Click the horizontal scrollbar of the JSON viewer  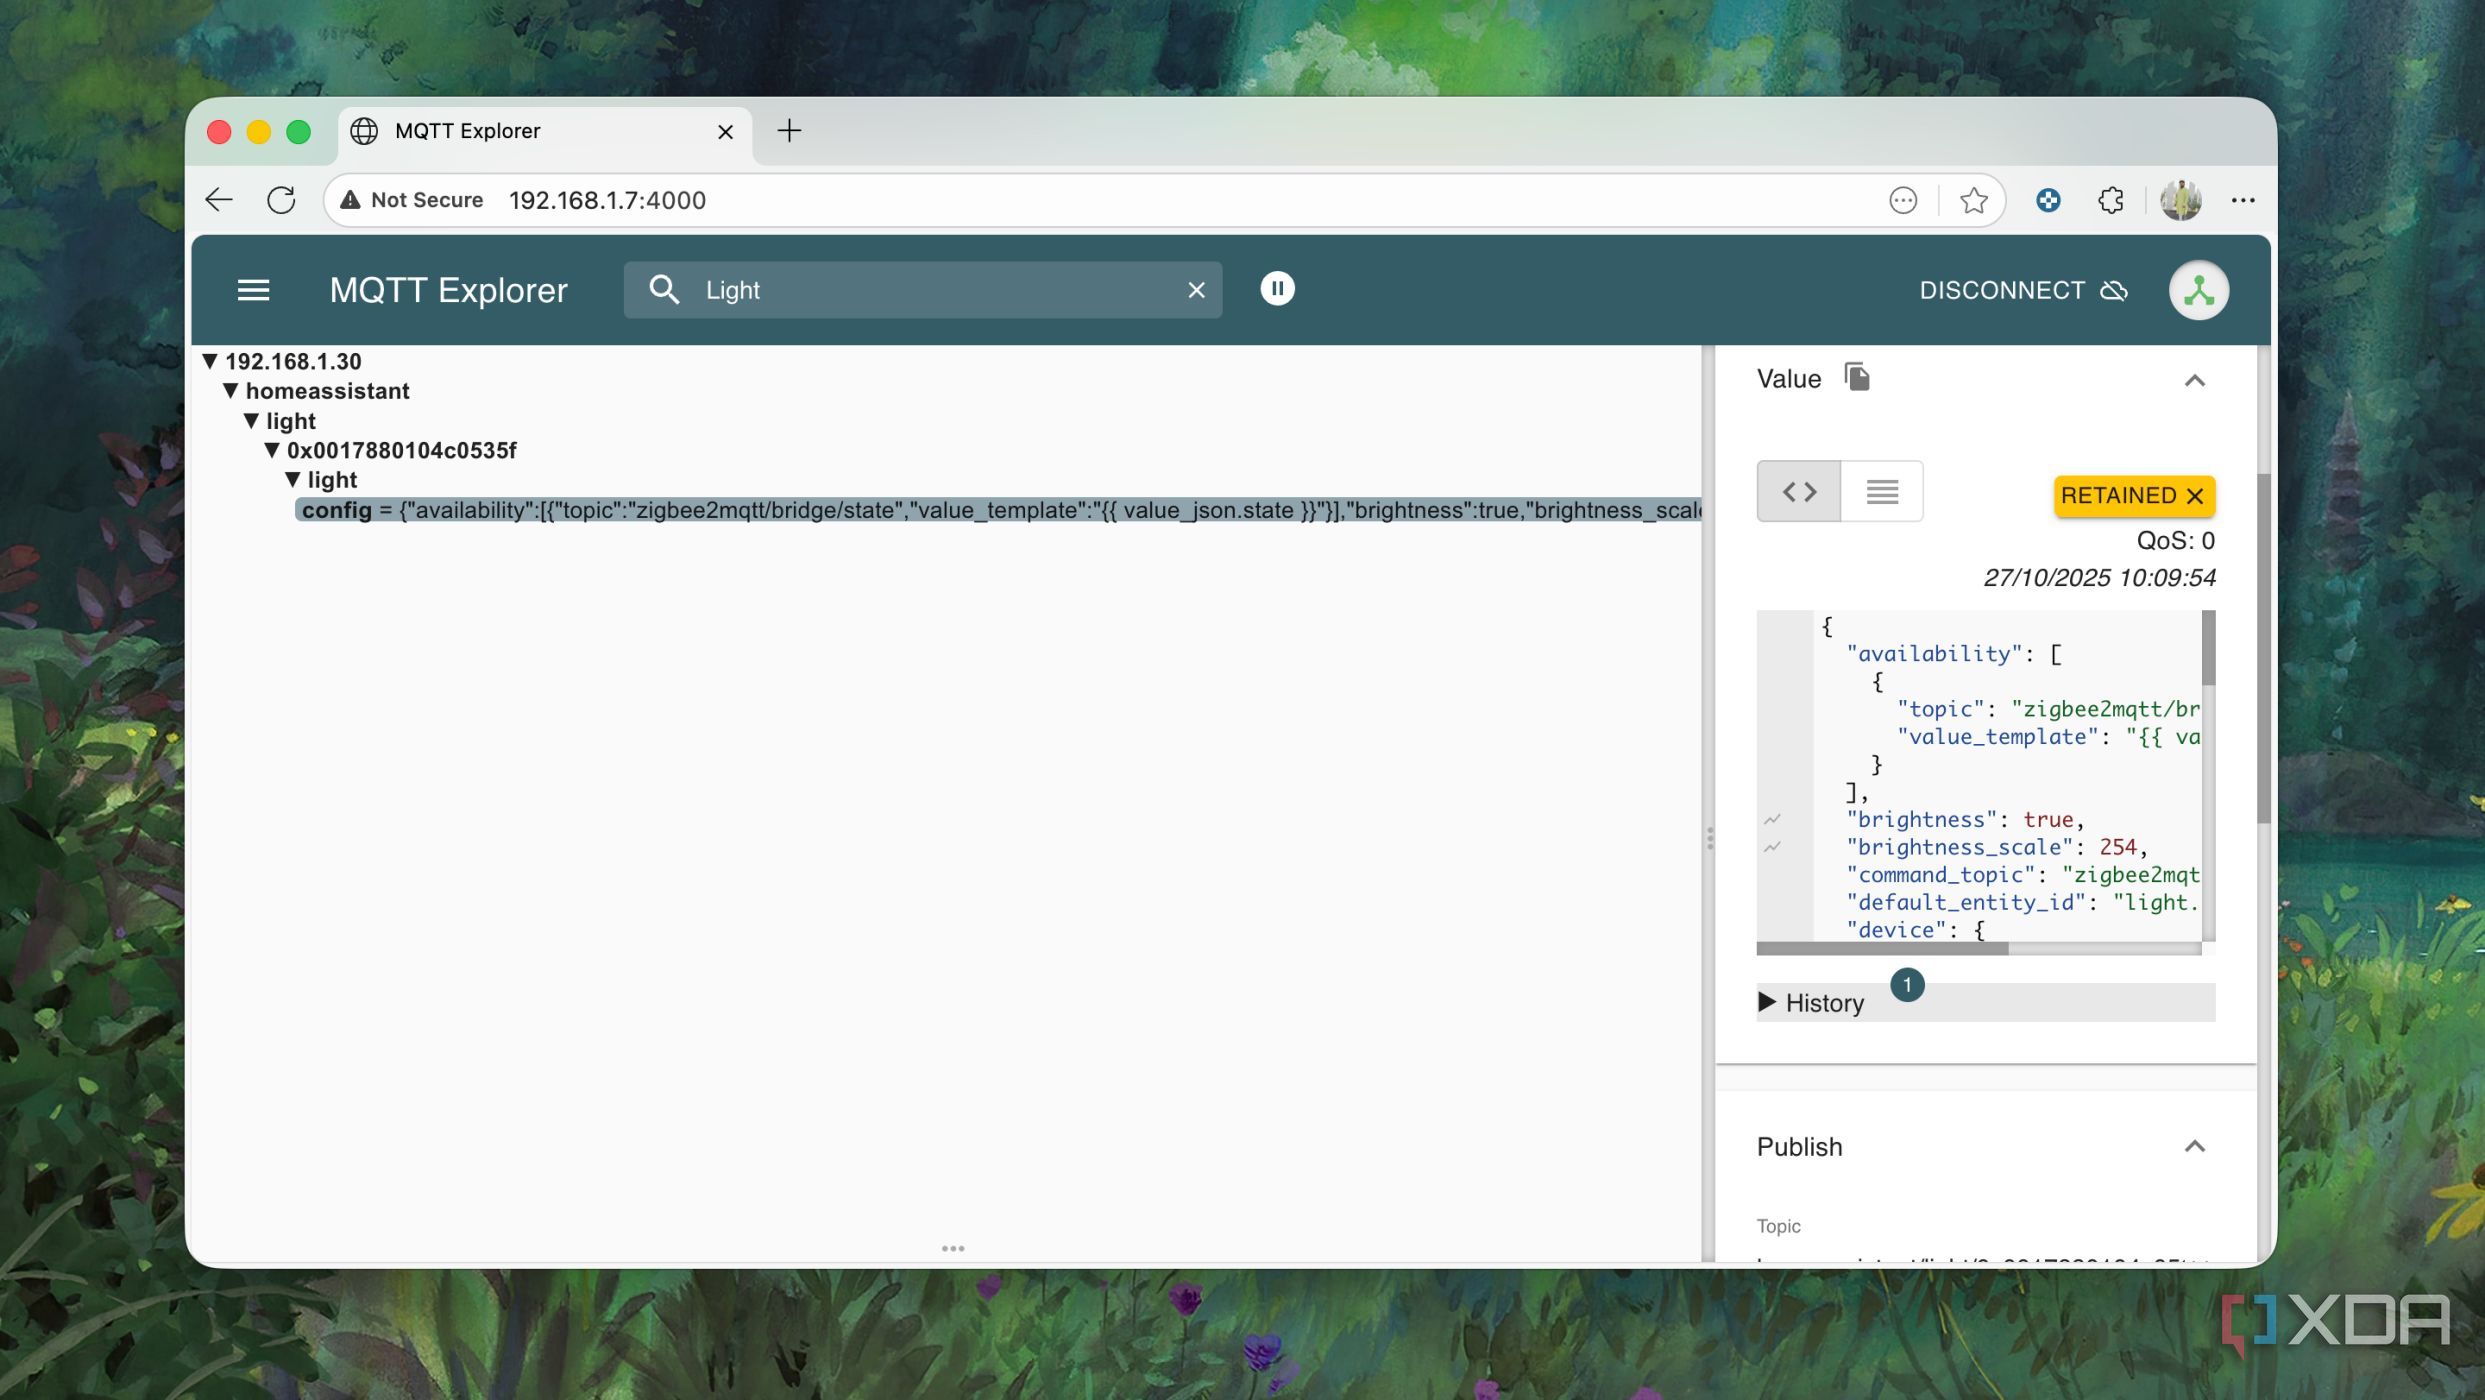click(1882, 948)
